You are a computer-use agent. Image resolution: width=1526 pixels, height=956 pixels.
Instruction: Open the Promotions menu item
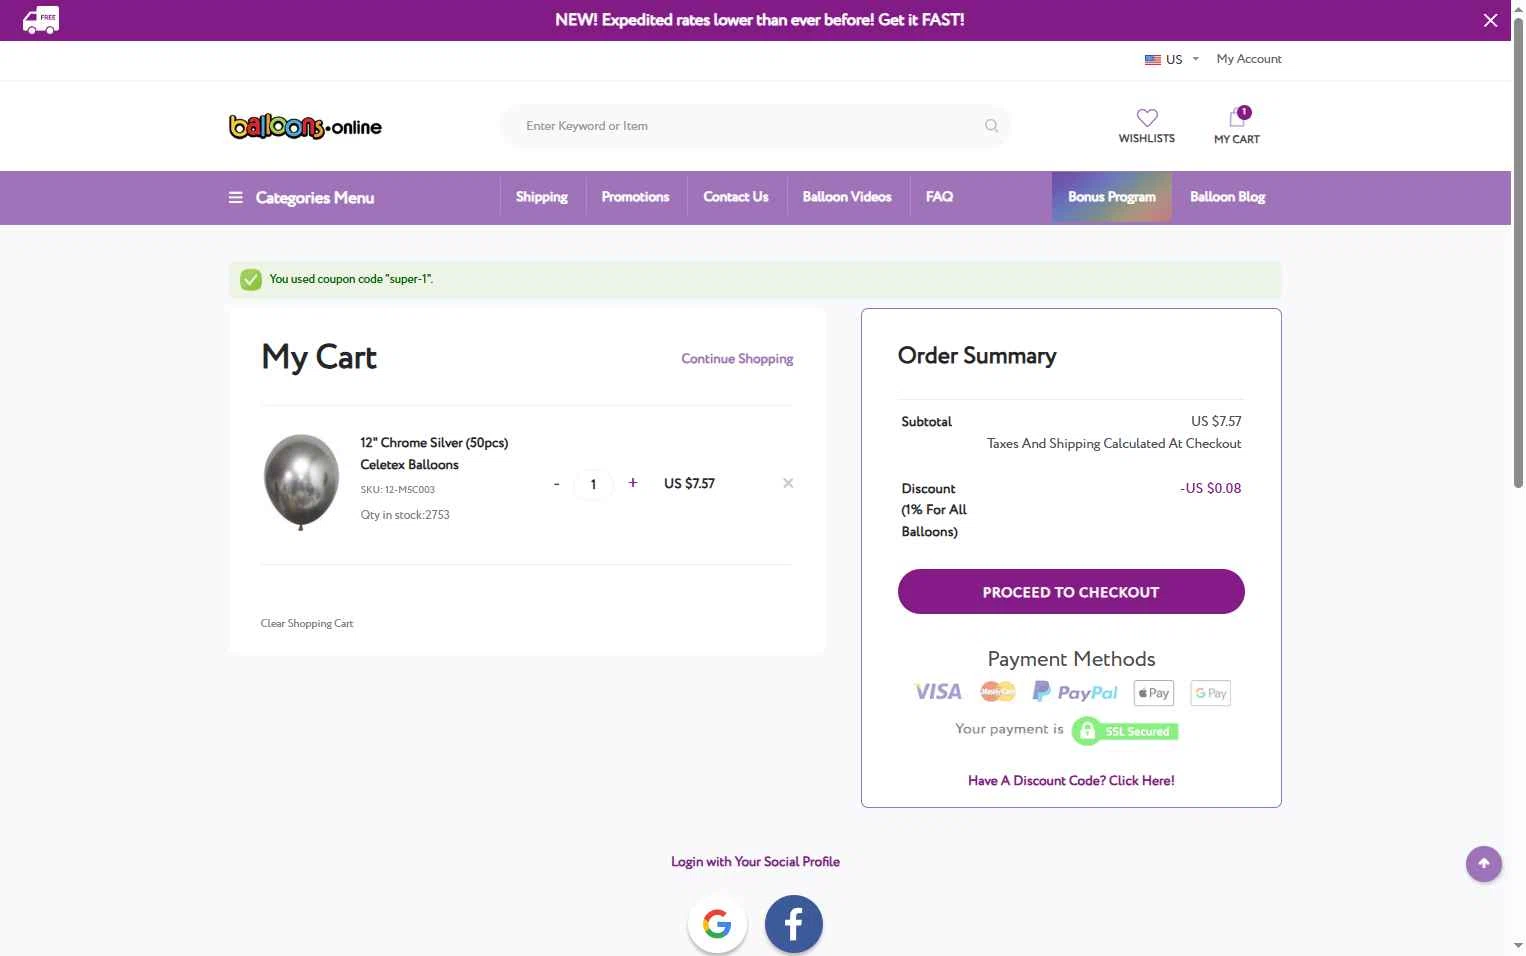coord(635,197)
